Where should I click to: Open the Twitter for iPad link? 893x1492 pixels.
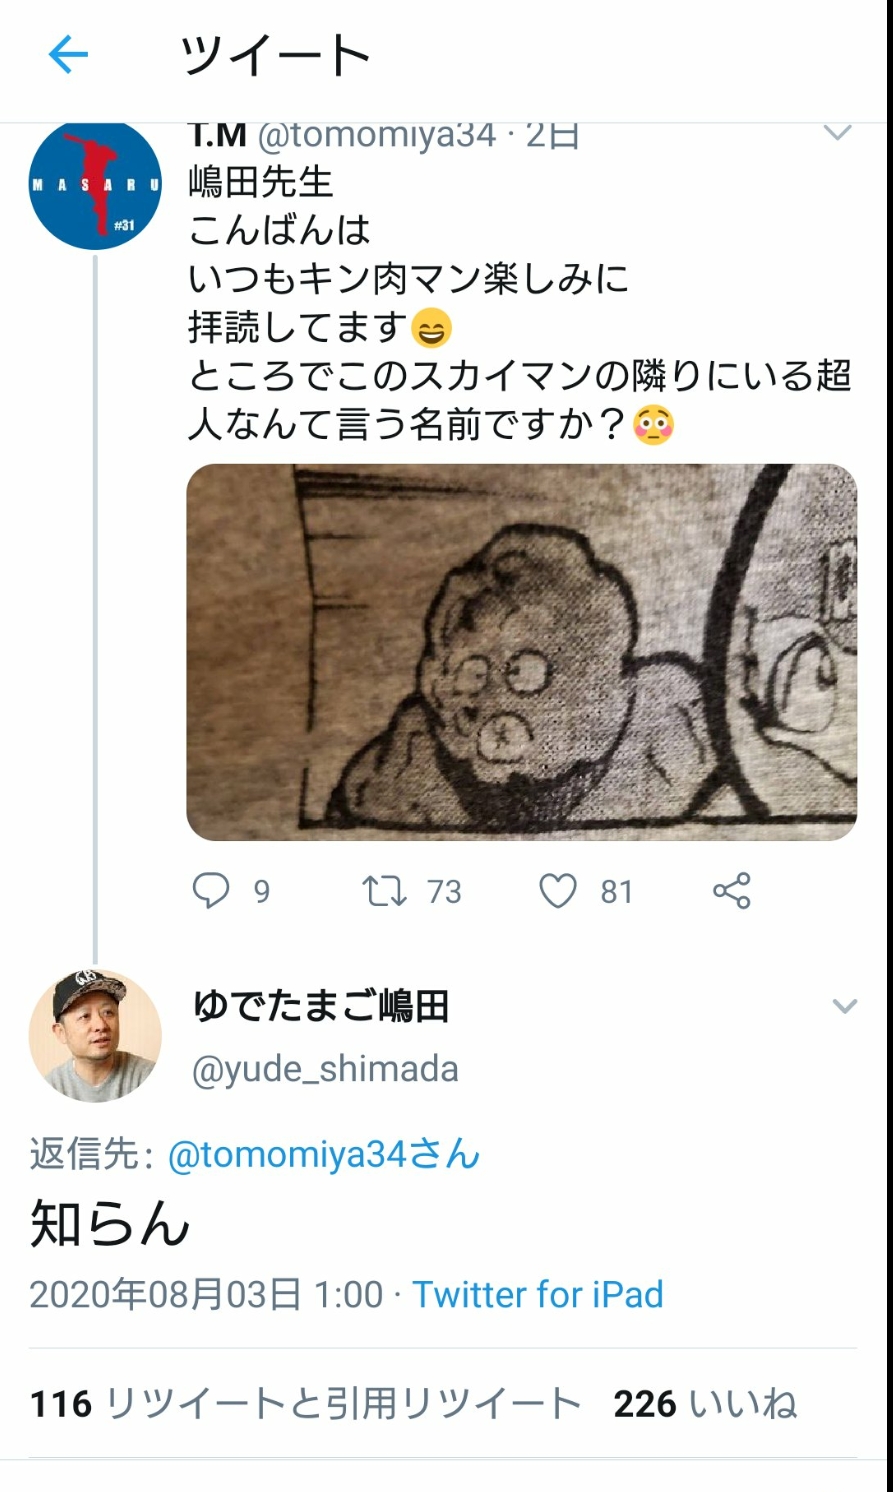538,1294
